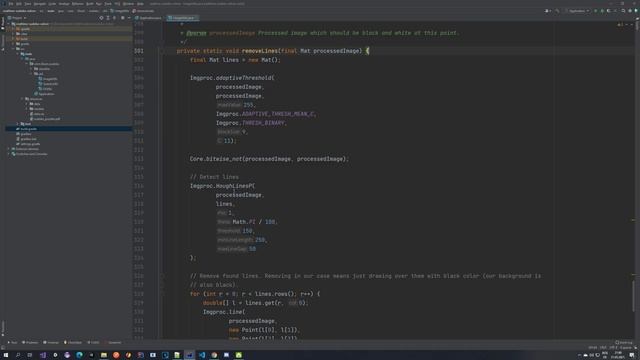Open the Run tool window button
Image resolution: width=640 pixels, height=360 pixels.
point(12,342)
